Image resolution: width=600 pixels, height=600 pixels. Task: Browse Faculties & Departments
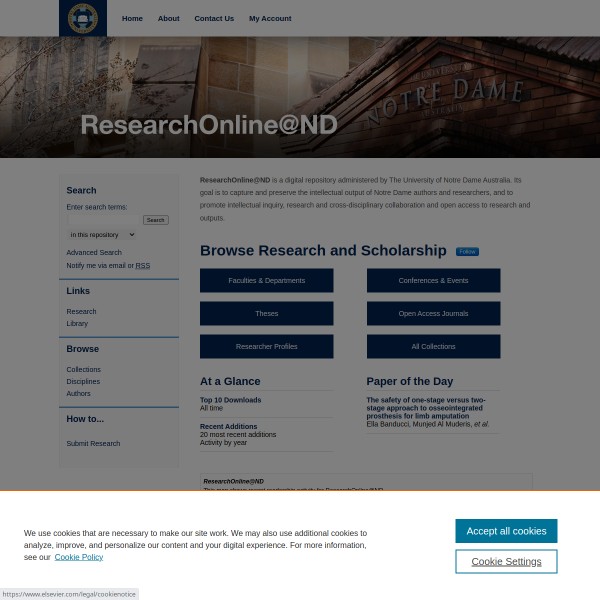point(266,281)
